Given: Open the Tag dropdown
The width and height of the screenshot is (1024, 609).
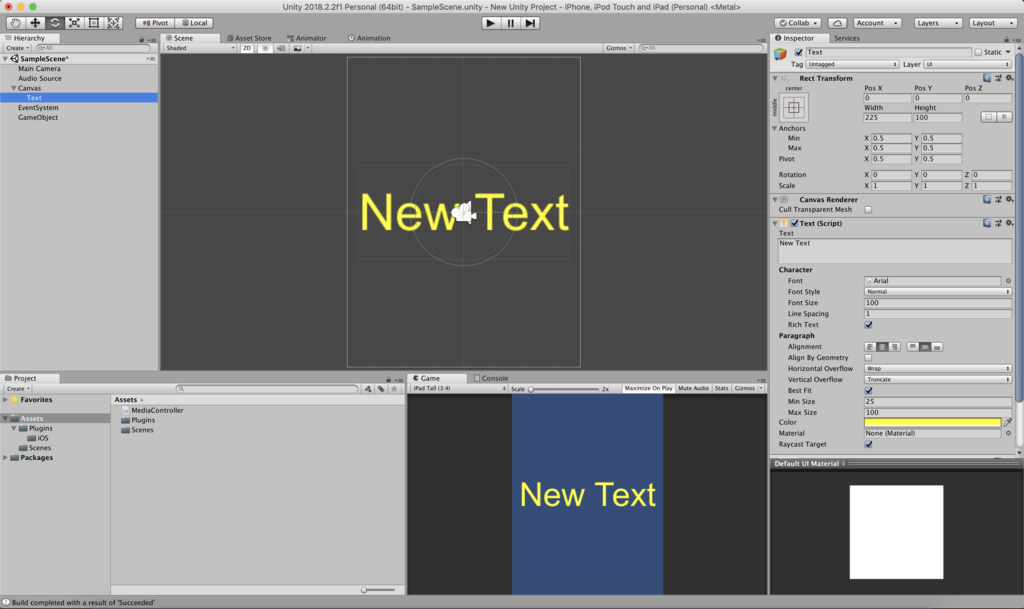Looking at the screenshot, I should (852, 65).
